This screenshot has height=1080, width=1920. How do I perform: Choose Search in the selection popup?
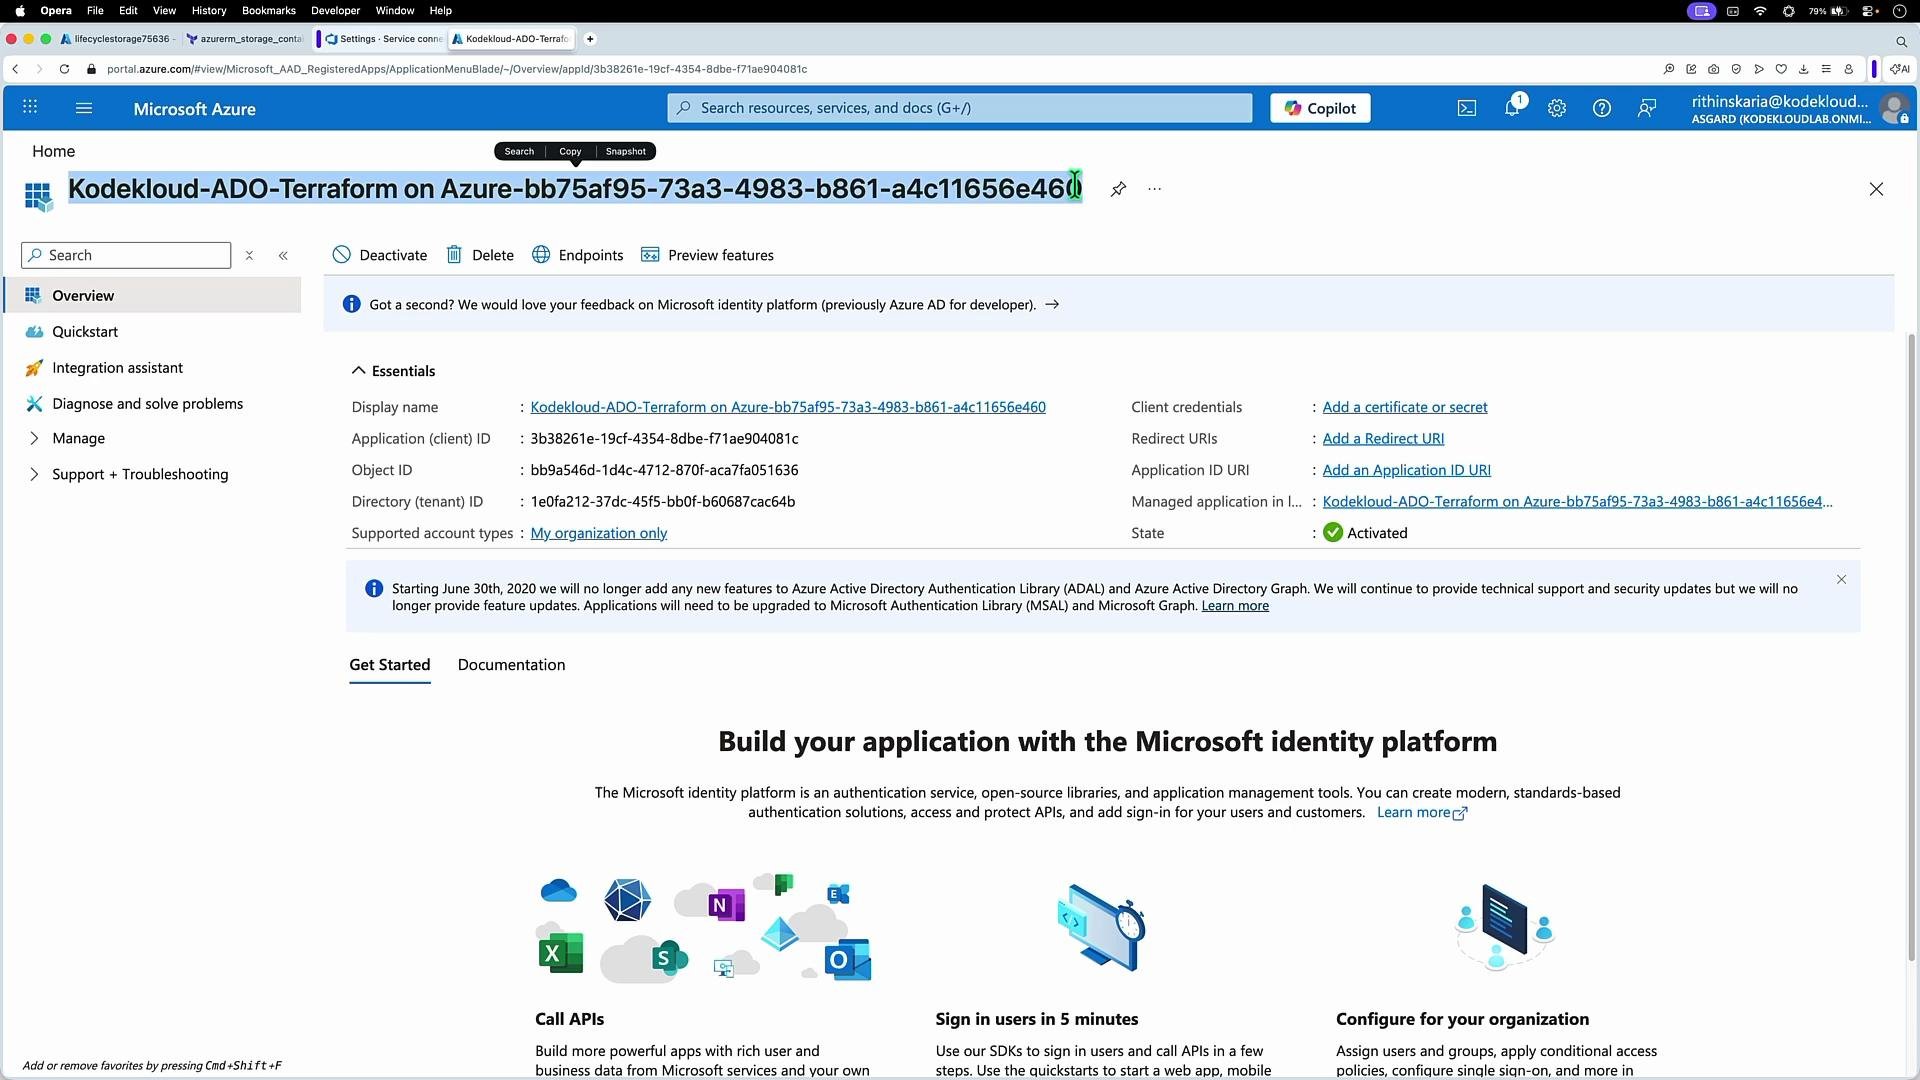click(x=519, y=151)
